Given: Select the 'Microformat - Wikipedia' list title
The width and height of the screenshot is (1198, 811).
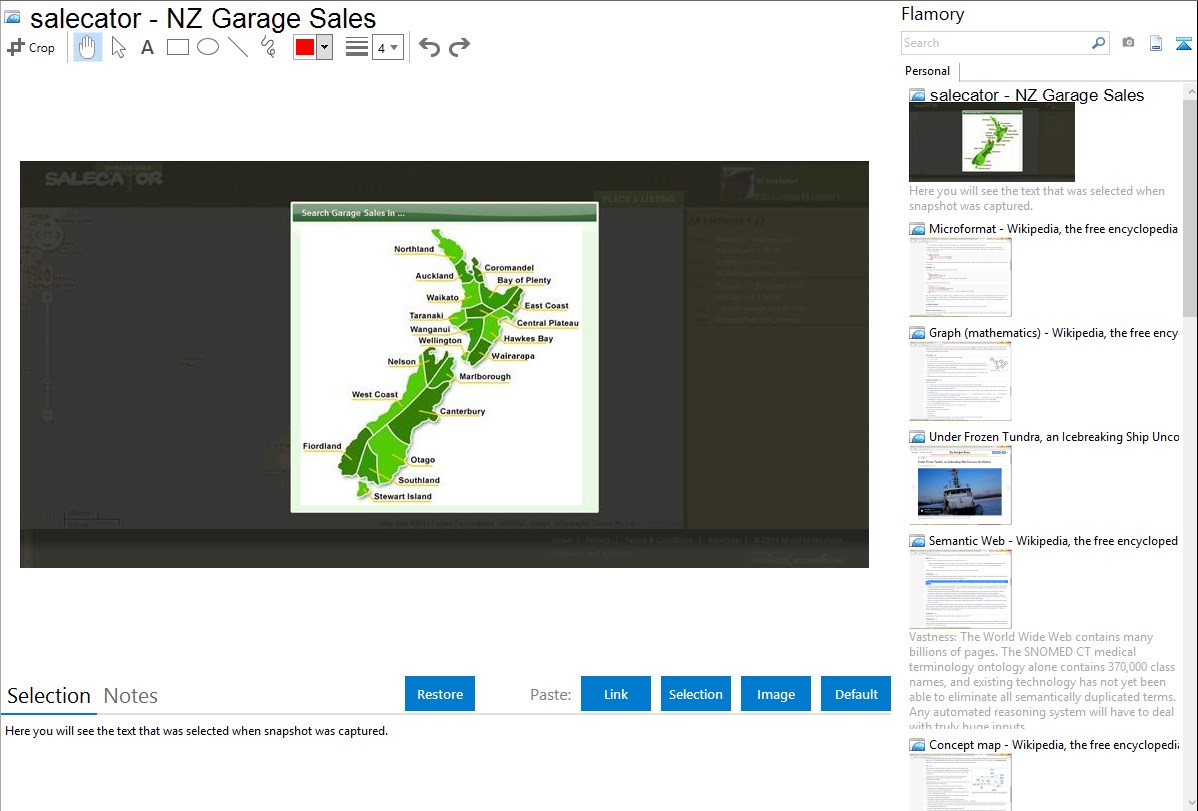Looking at the screenshot, I should point(1053,229).
